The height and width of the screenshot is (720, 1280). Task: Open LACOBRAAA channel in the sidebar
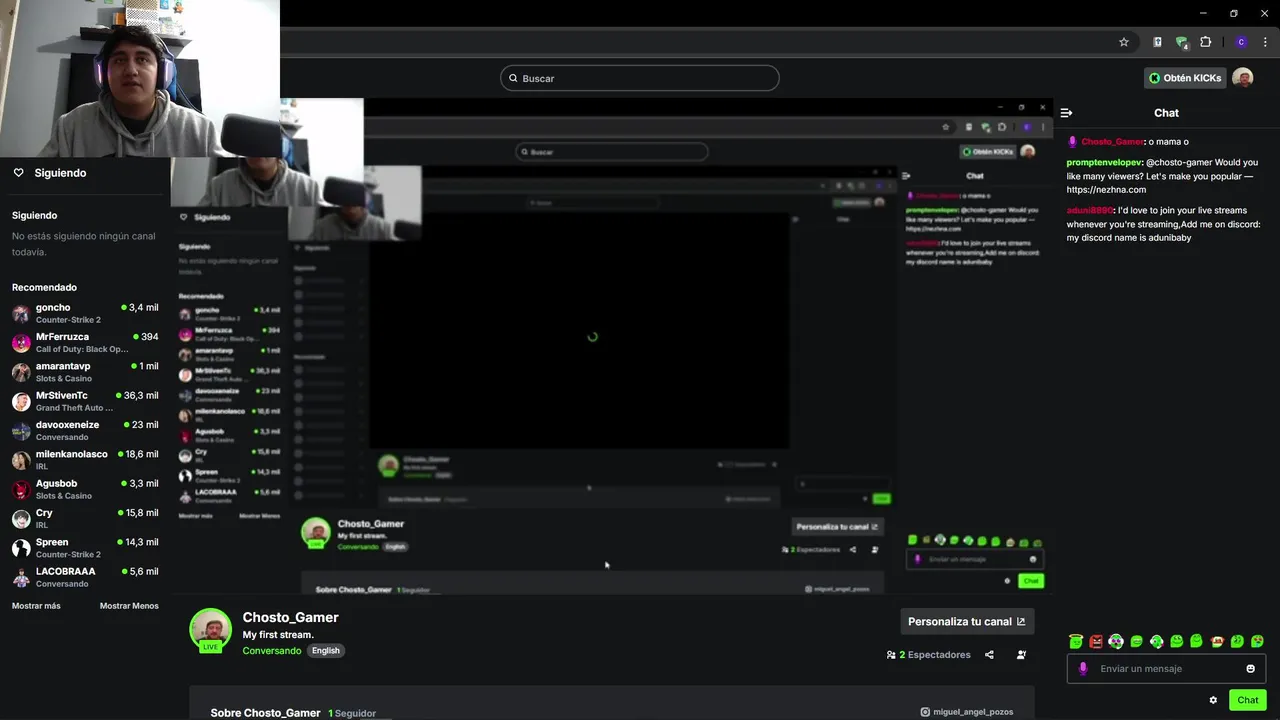(85, 577)
